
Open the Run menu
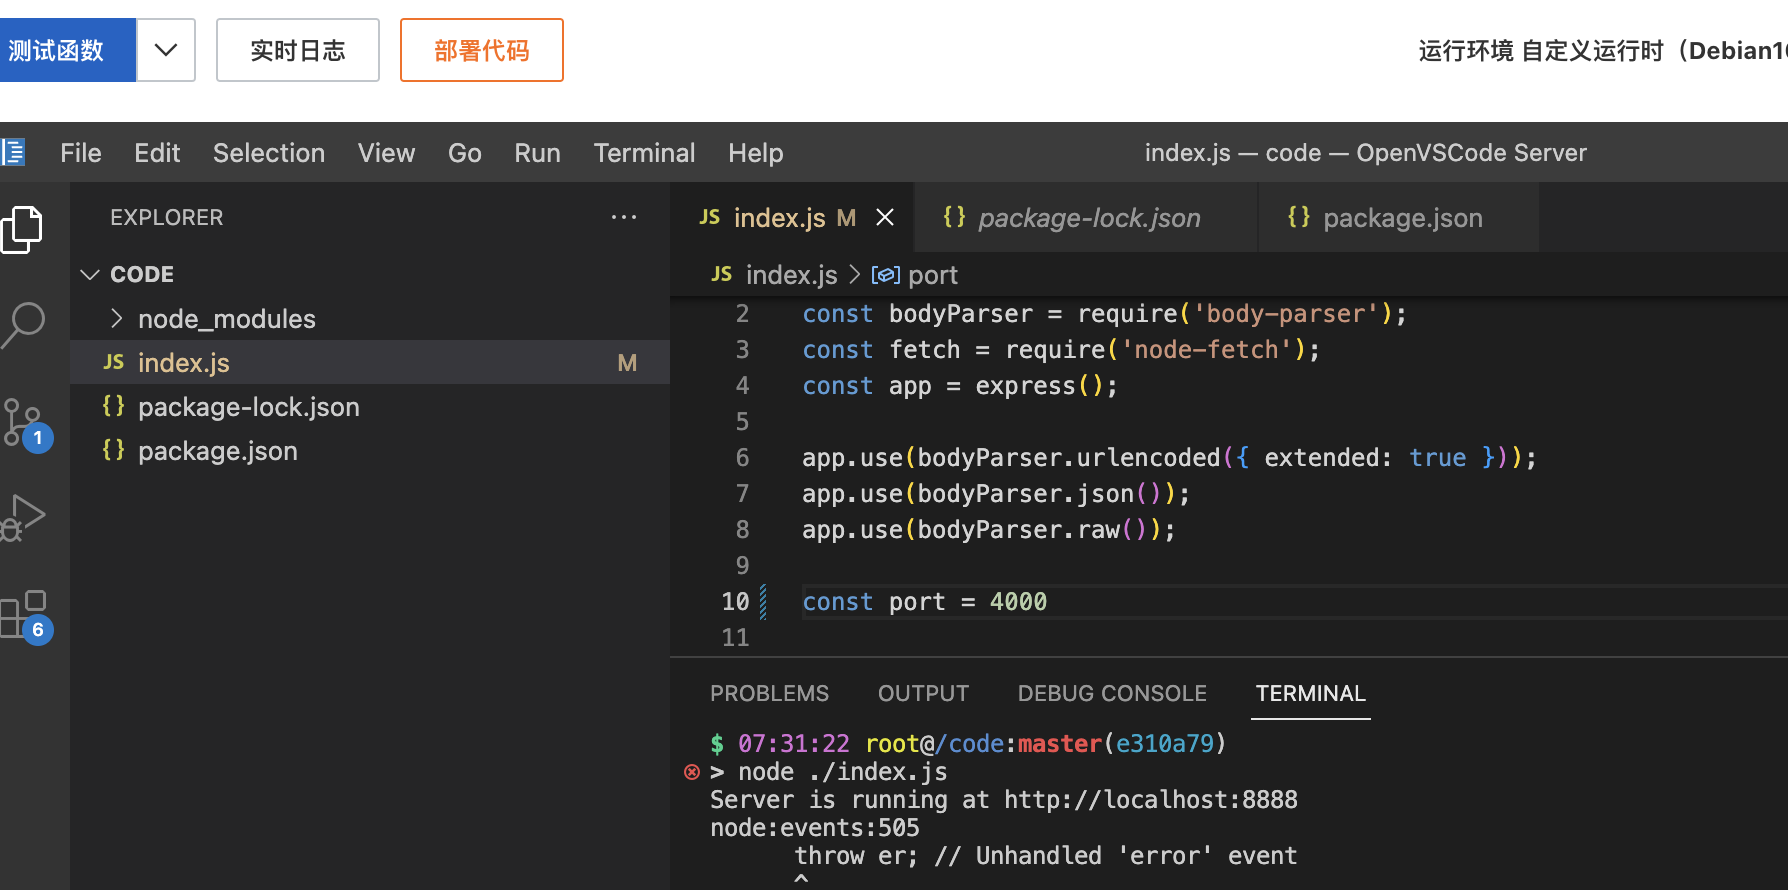tap(537, 153)
